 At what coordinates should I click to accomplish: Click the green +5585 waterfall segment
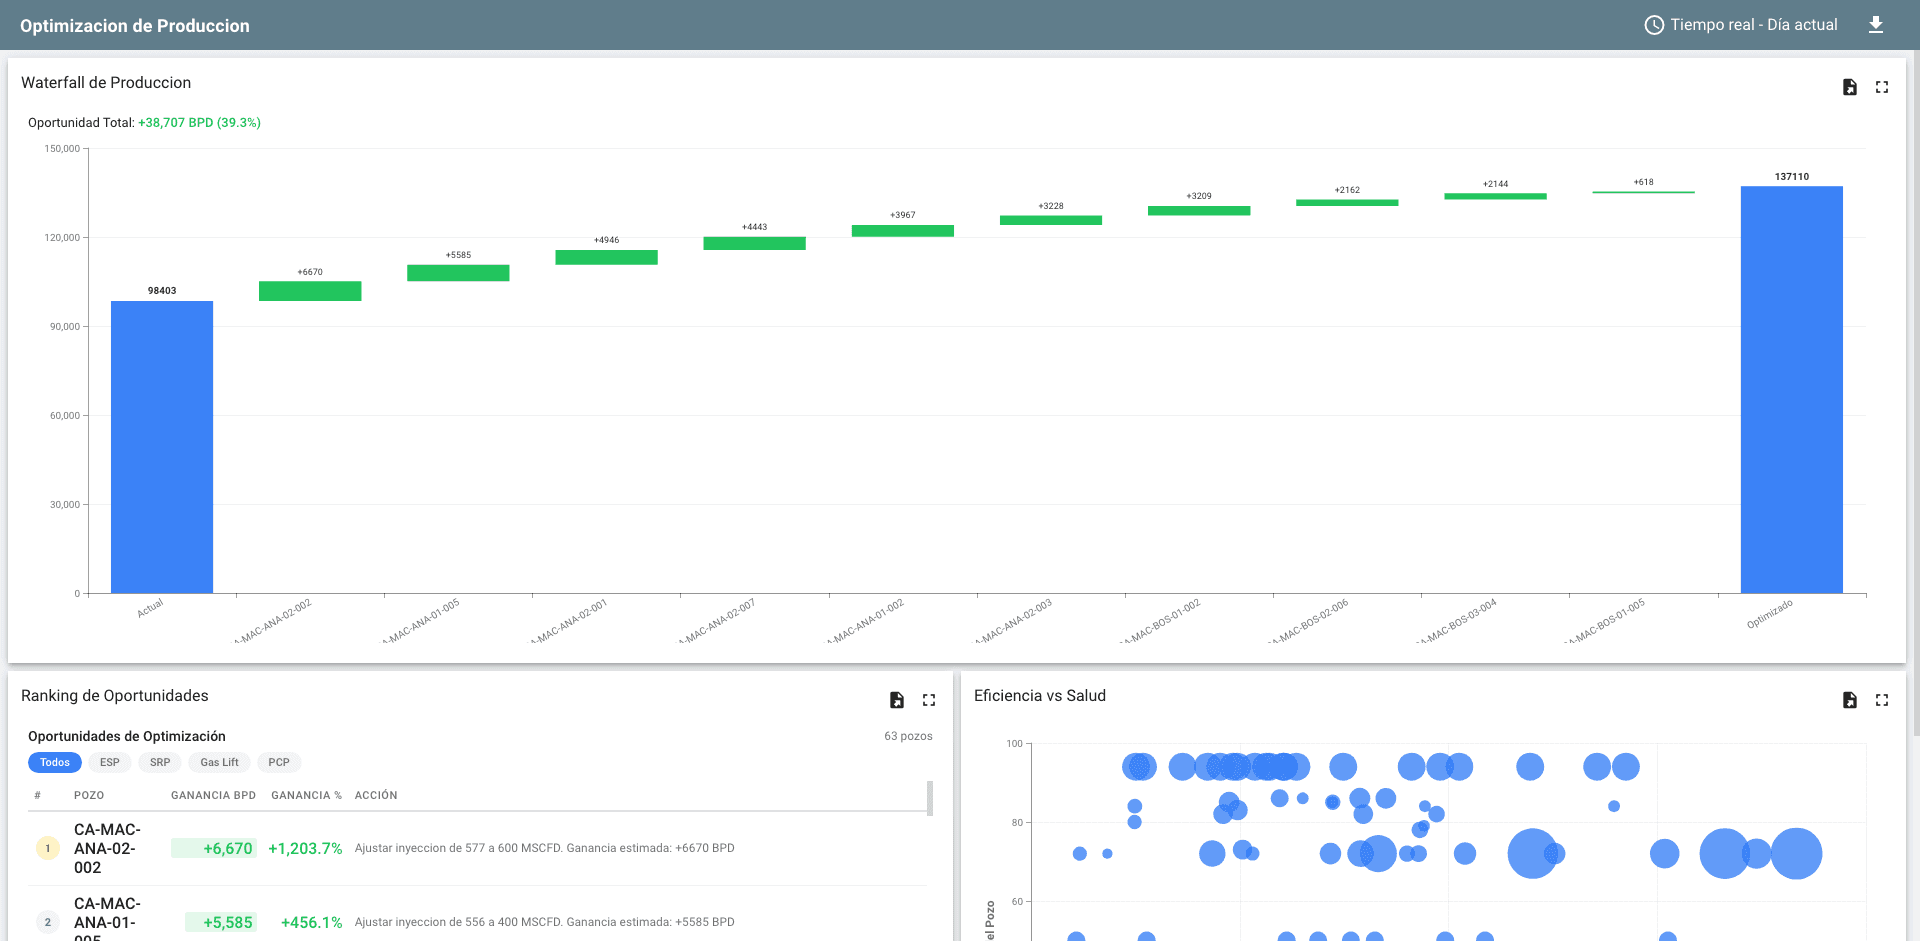(458, 272)
